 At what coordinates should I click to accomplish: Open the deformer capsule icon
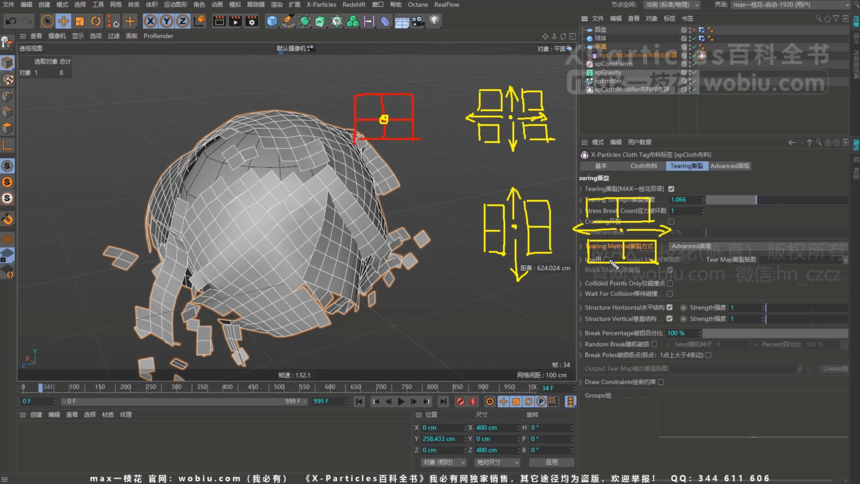tap(385, 21)
